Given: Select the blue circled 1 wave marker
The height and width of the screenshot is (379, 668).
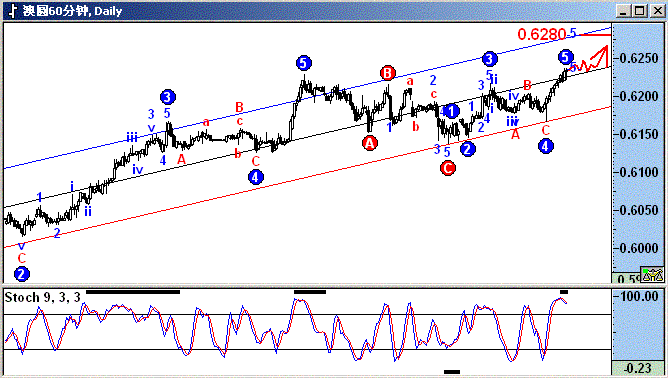Looking at the screenshot, I should point(452,112).
